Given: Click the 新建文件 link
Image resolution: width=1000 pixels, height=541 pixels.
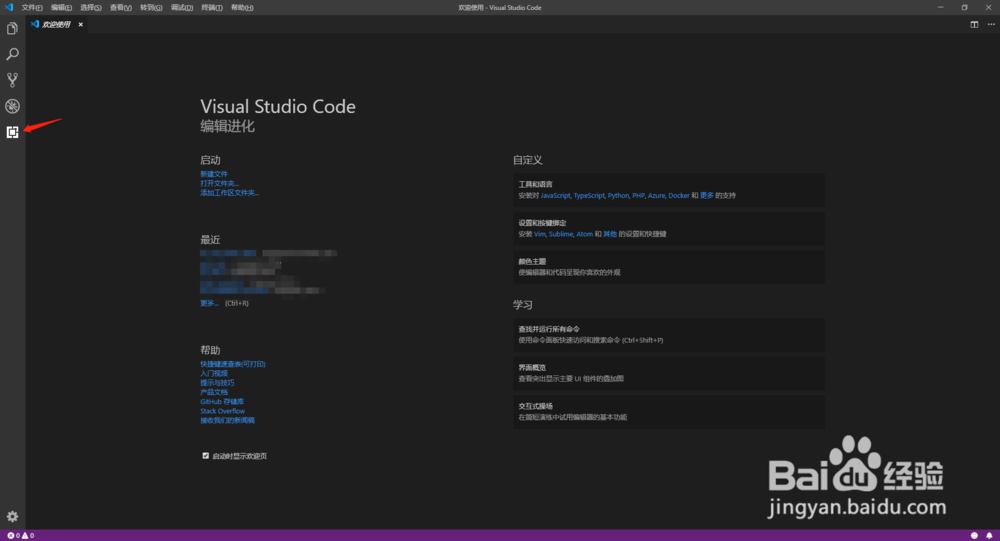Looking at the screenshot, I should (x=214, y=174).
